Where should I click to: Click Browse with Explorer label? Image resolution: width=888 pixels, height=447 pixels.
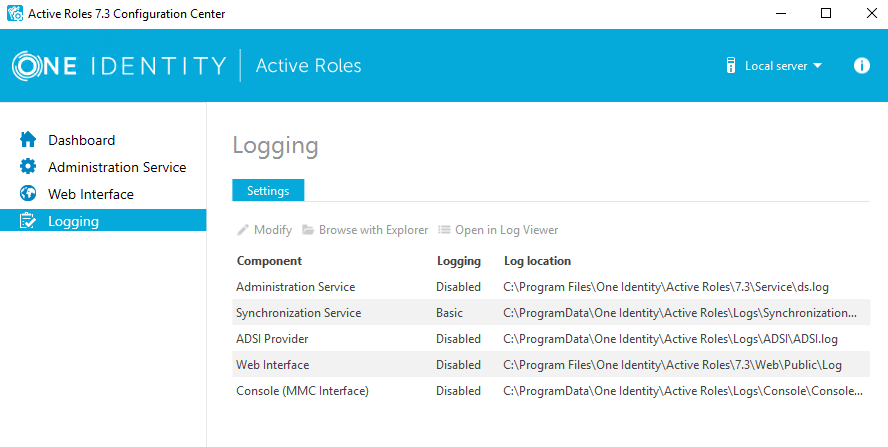[x=374, y=229]
